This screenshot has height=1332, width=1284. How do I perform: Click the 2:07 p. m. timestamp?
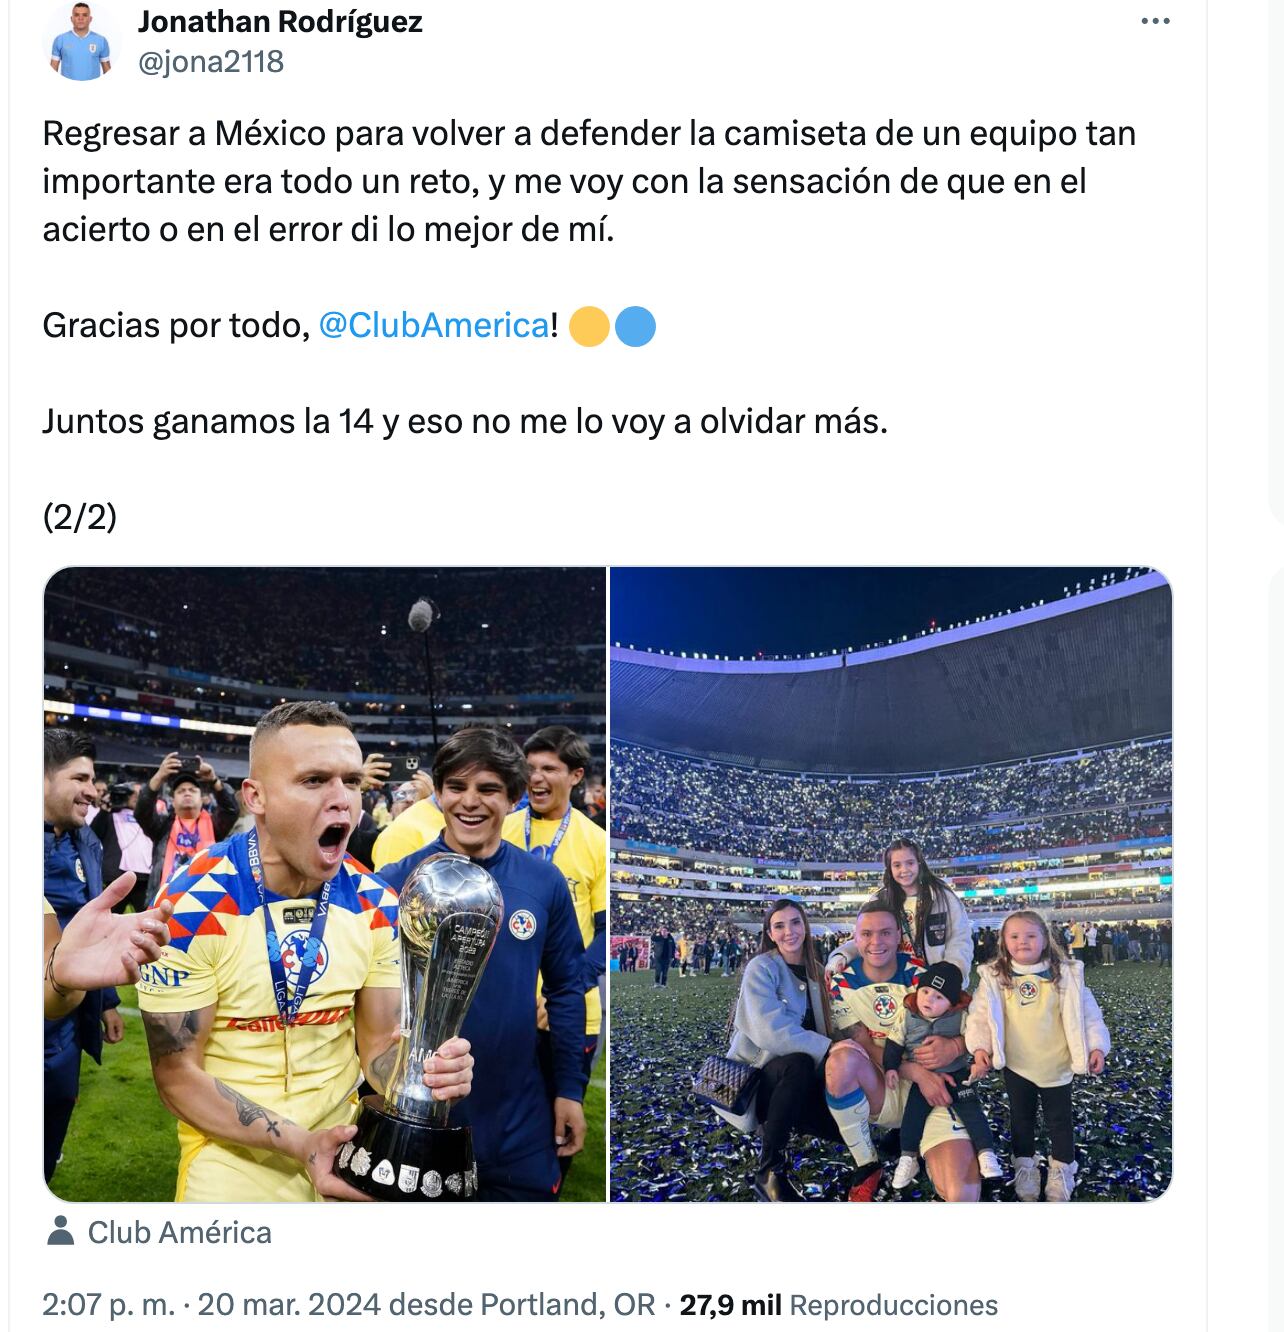coord(108,1305)
